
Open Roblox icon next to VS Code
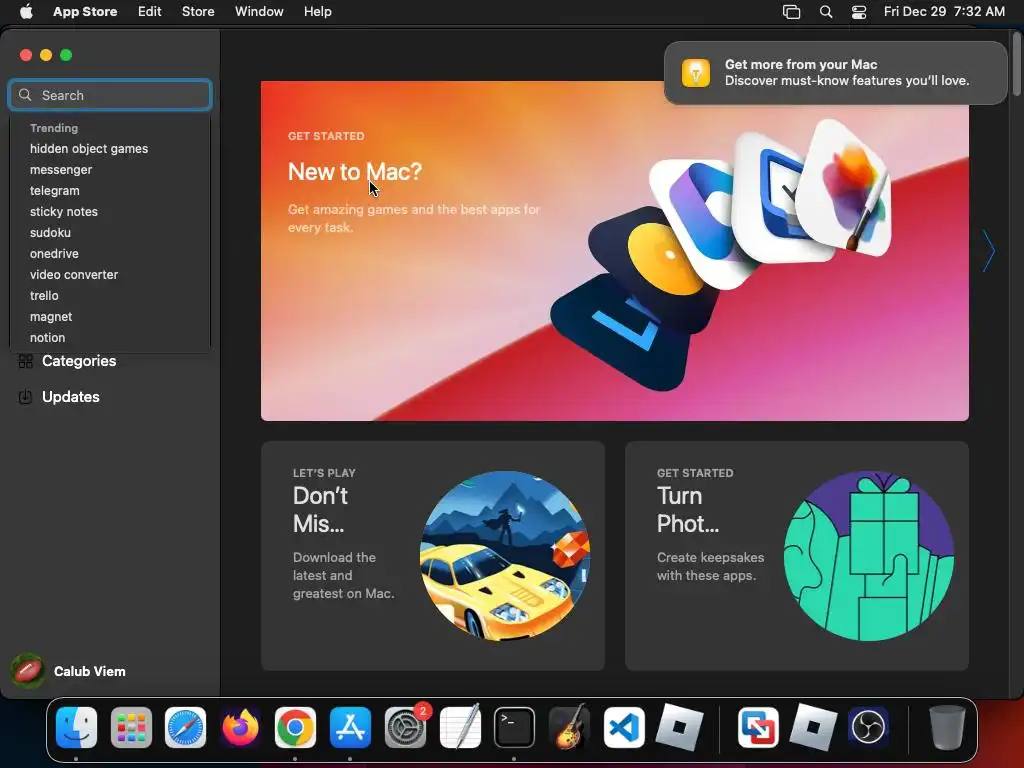coord(679,727)
